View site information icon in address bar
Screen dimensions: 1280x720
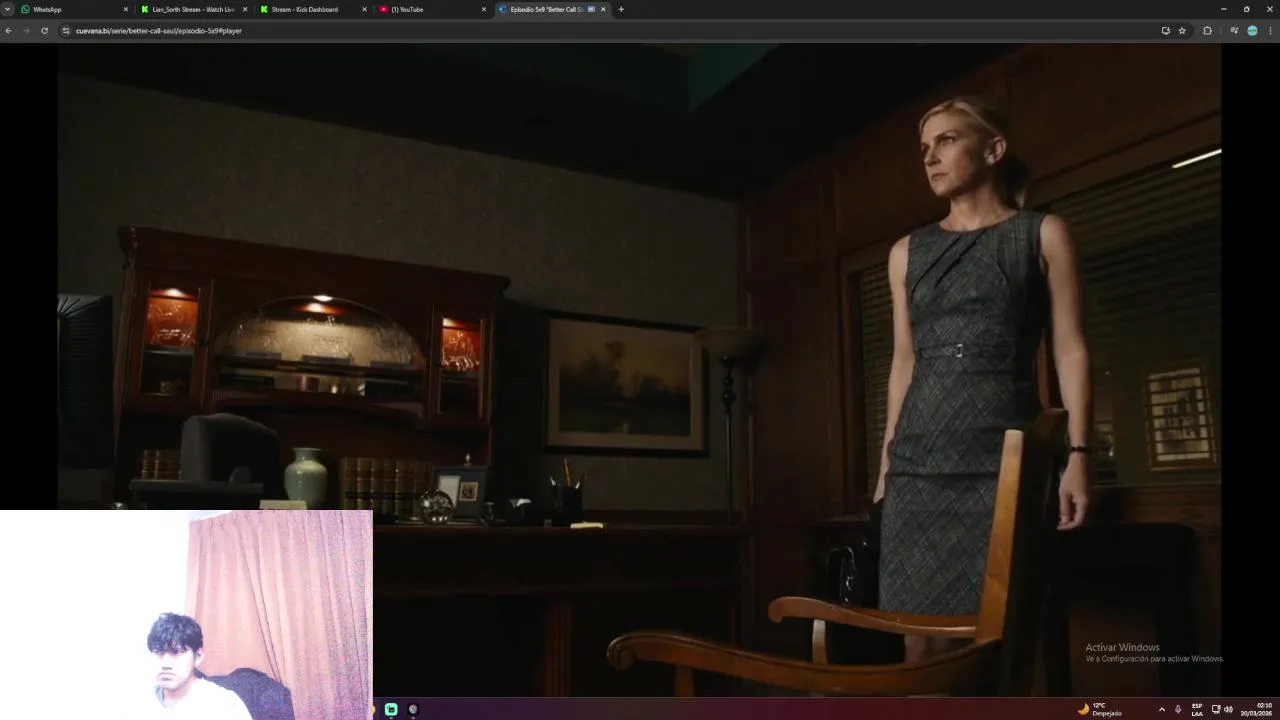coord(66,31)
